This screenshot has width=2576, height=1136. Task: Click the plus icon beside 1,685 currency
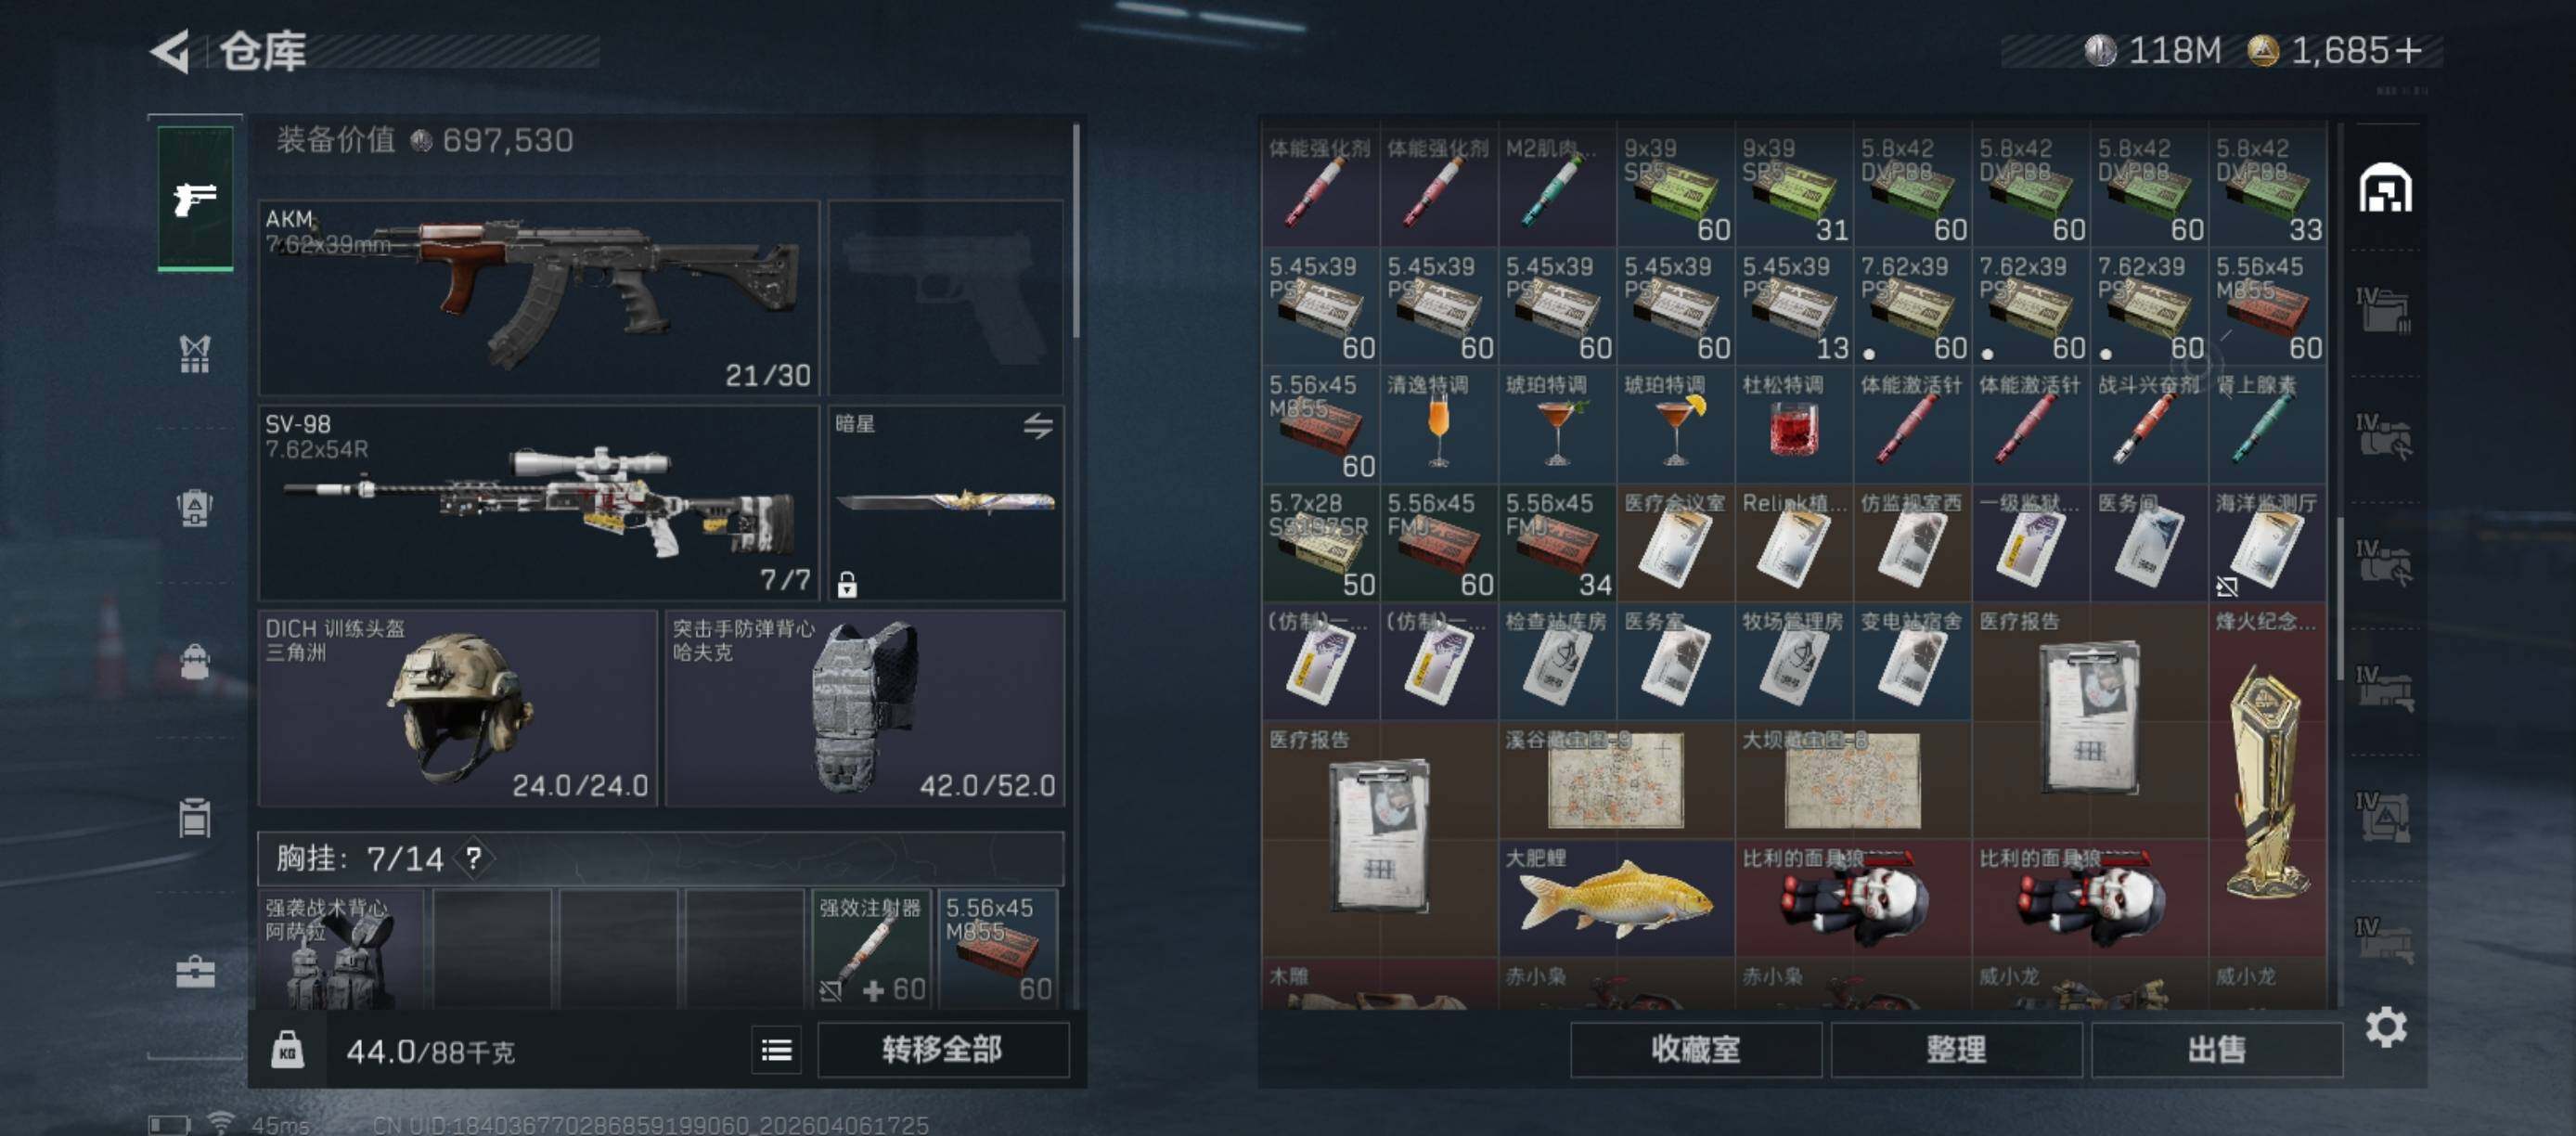click(x=2409, y=50)
